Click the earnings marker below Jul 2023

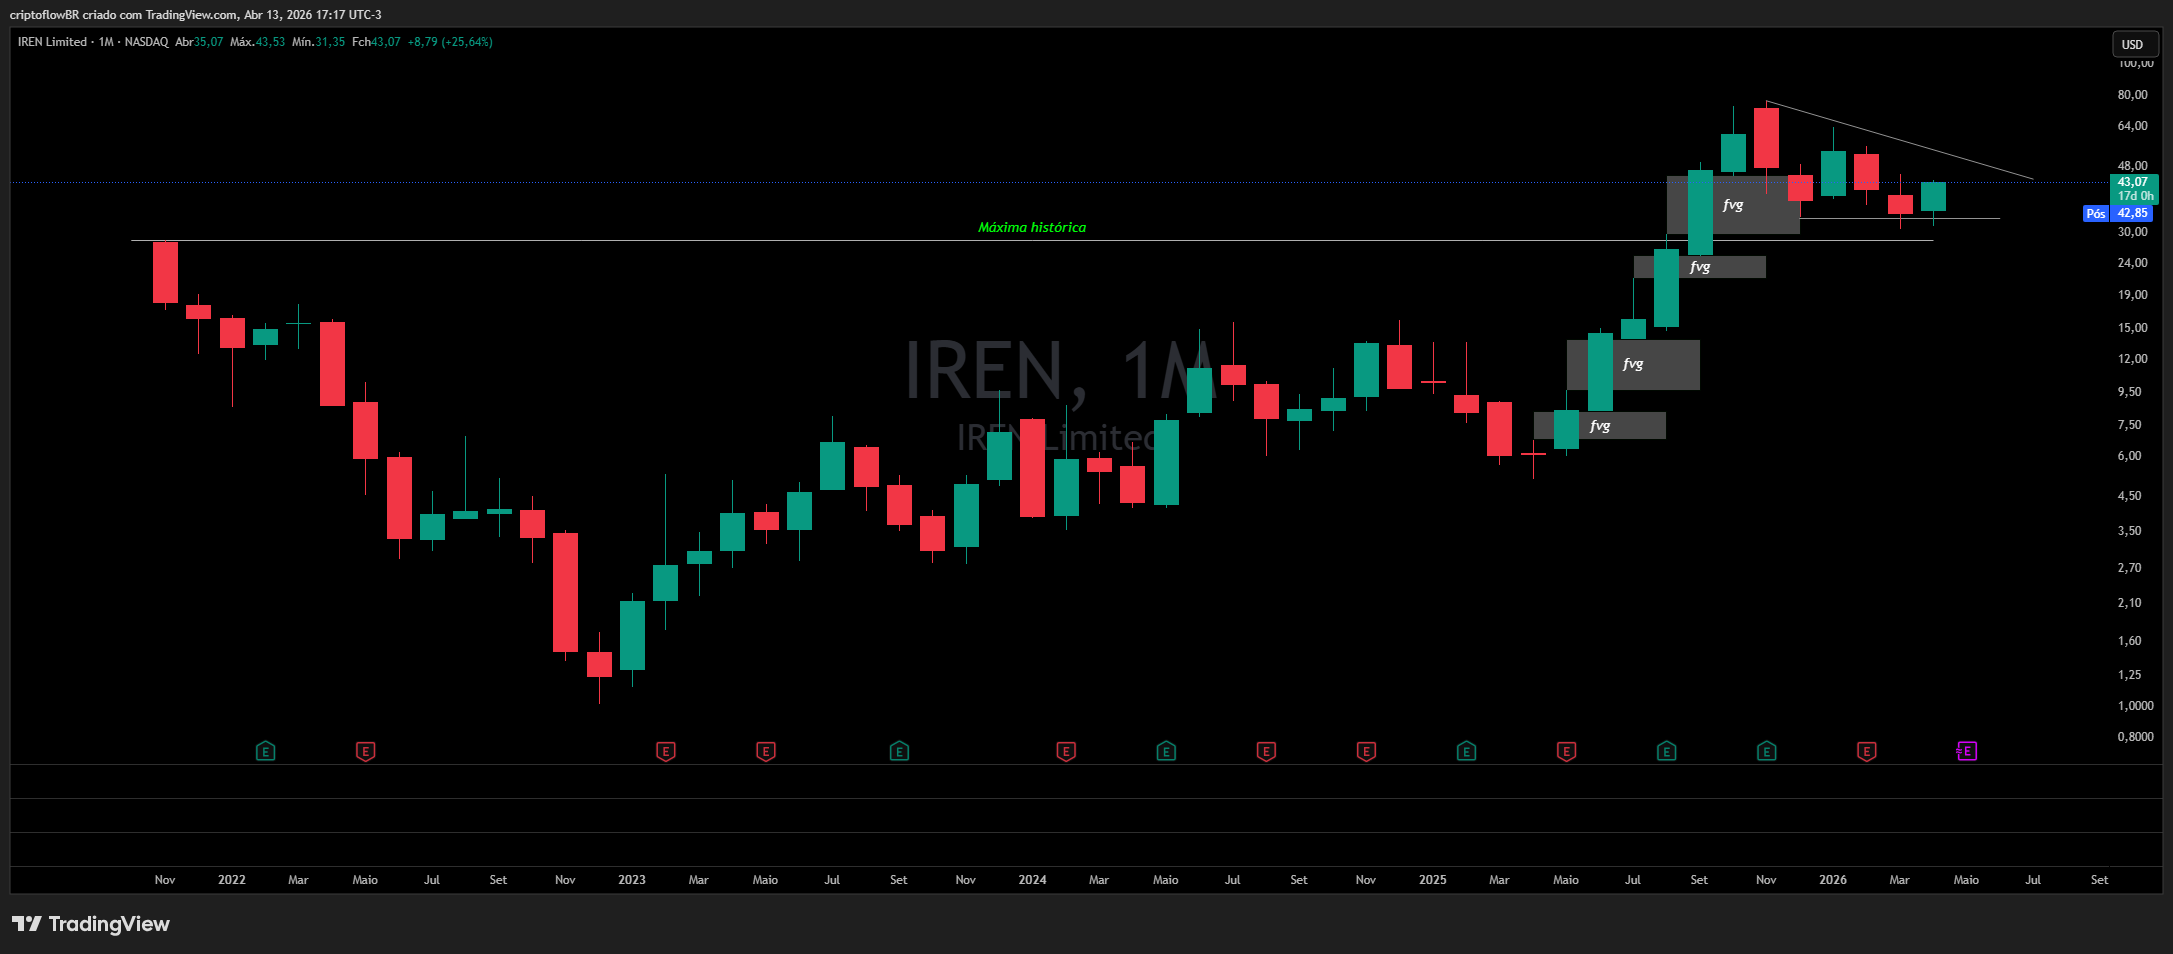[898, 750]
